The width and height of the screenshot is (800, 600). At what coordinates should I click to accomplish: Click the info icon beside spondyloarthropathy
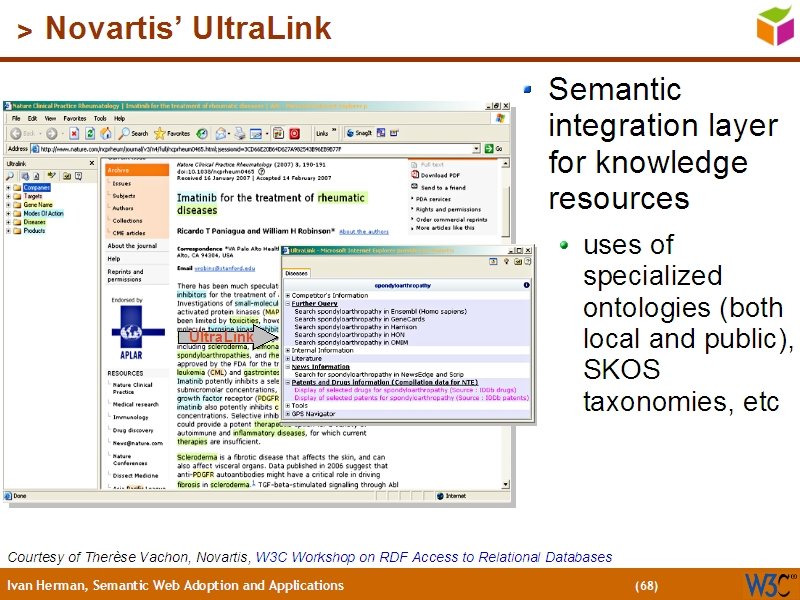(527, 285)
